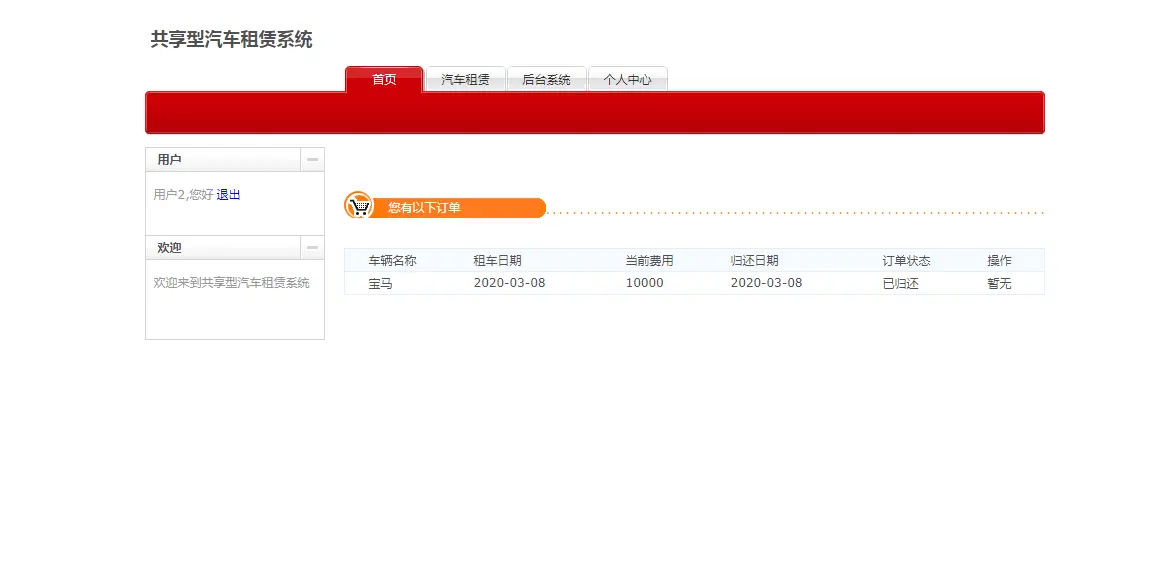Click the 车辆名称 column header
1174x587 pixels.
392,261
